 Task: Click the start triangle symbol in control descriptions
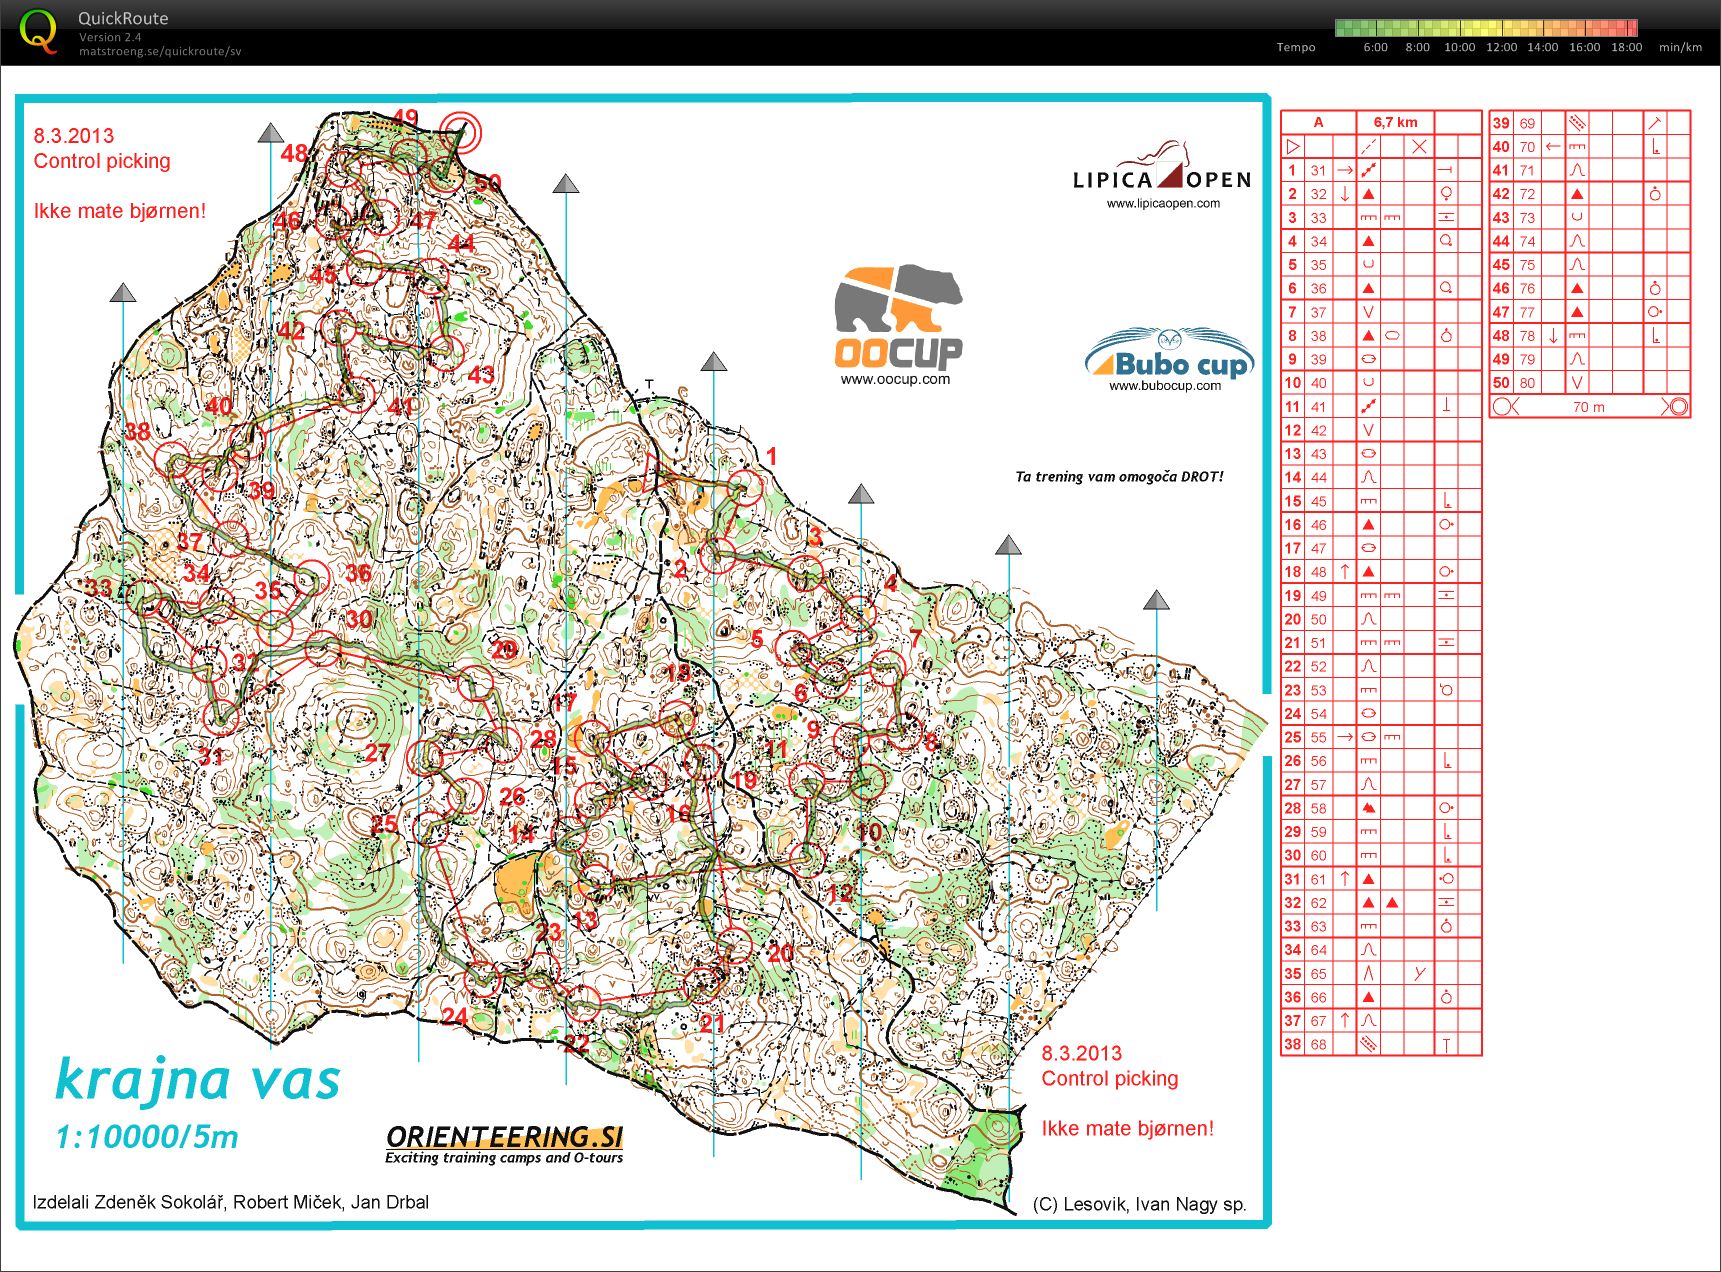pyautogui.click(x=1293, y=146)
